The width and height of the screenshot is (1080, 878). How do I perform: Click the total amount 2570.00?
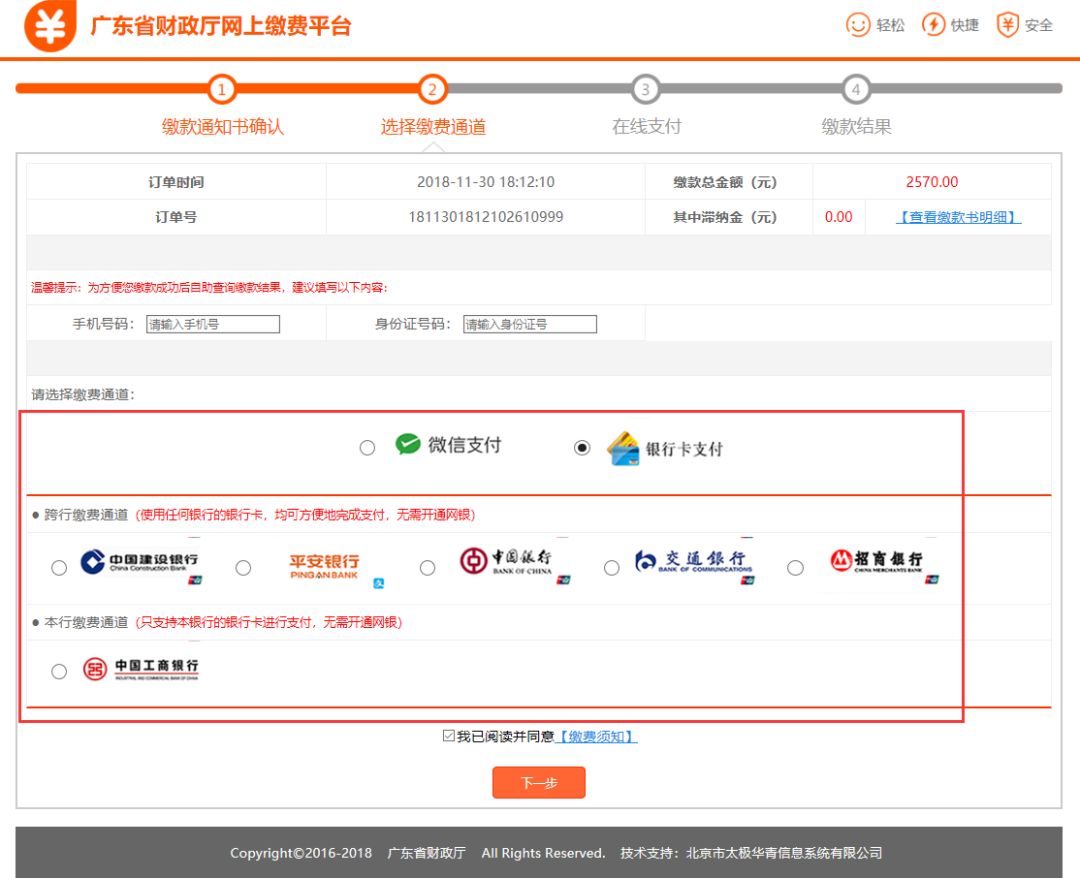pyautogui.click(x=932, y=182)
